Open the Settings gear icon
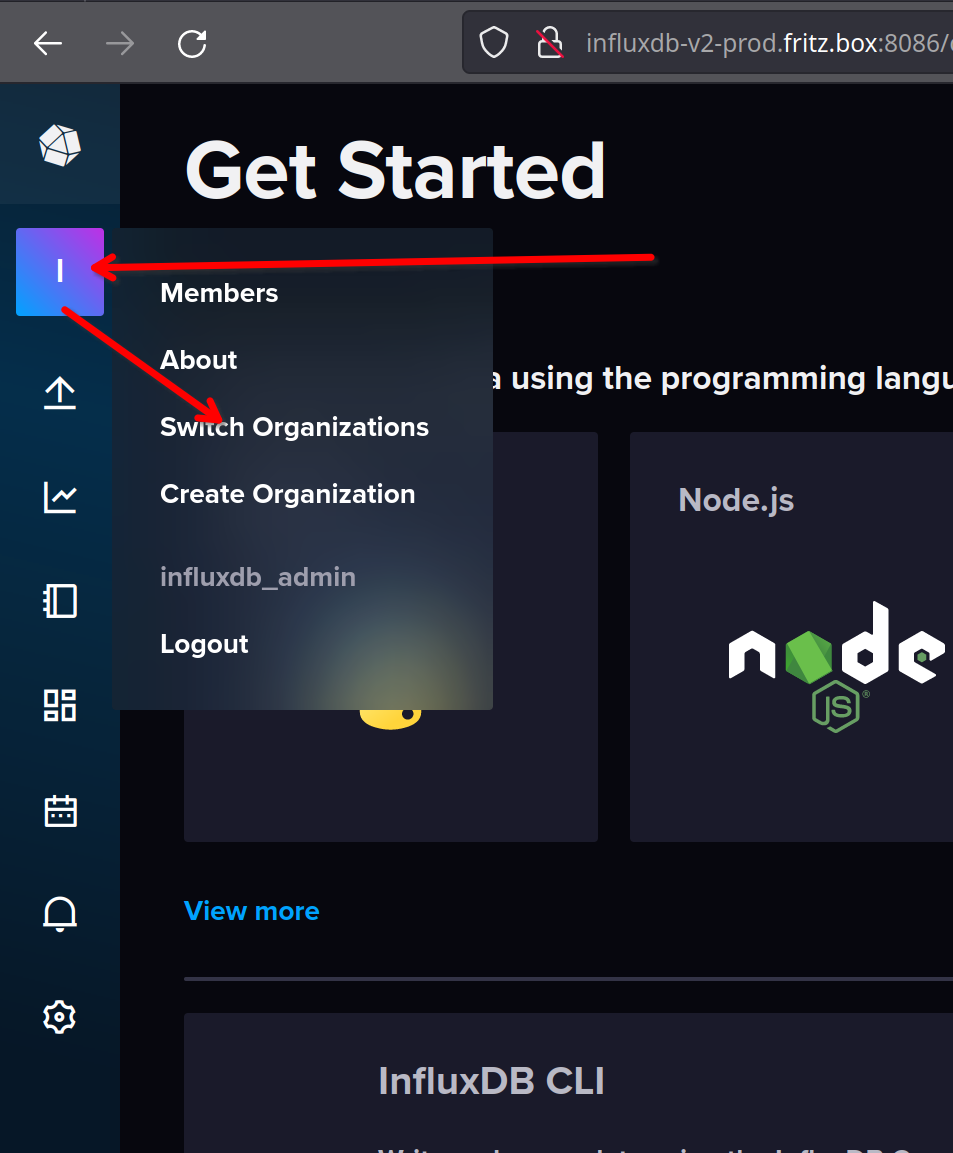 (60, 1017)
